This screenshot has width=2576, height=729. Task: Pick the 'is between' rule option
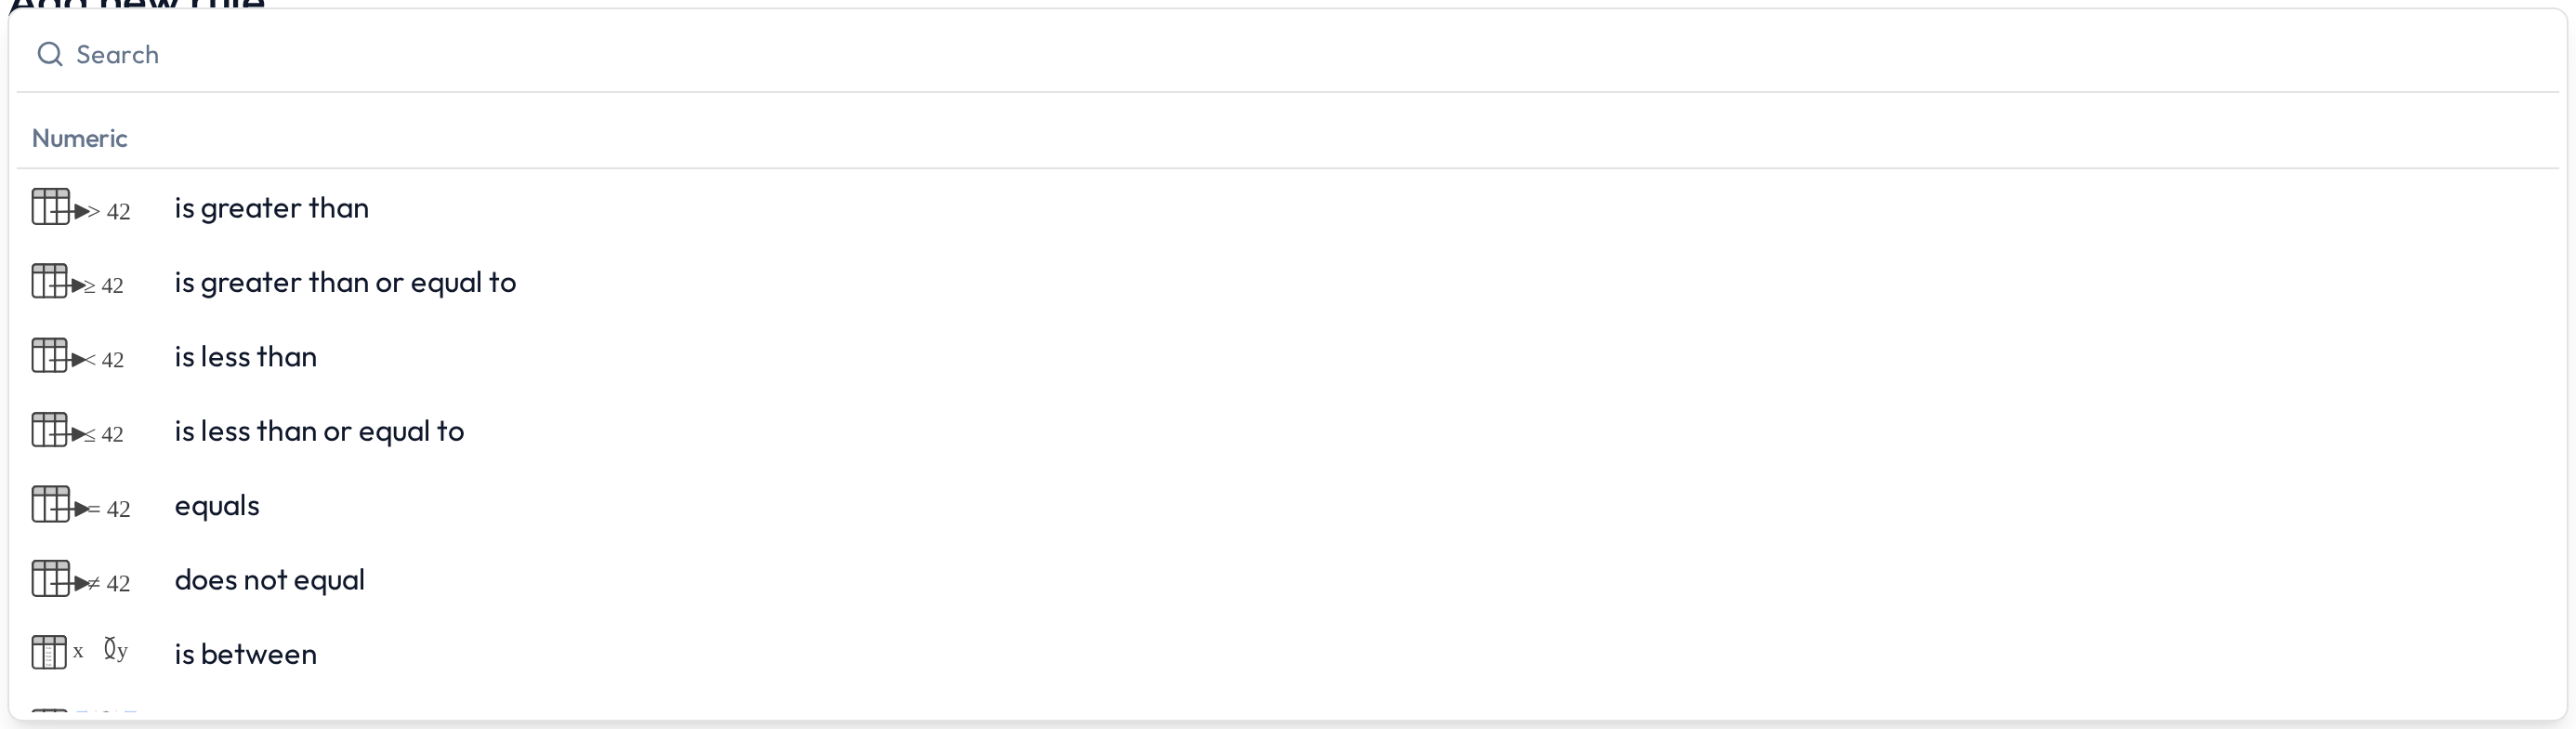click(x=245, y=653)
